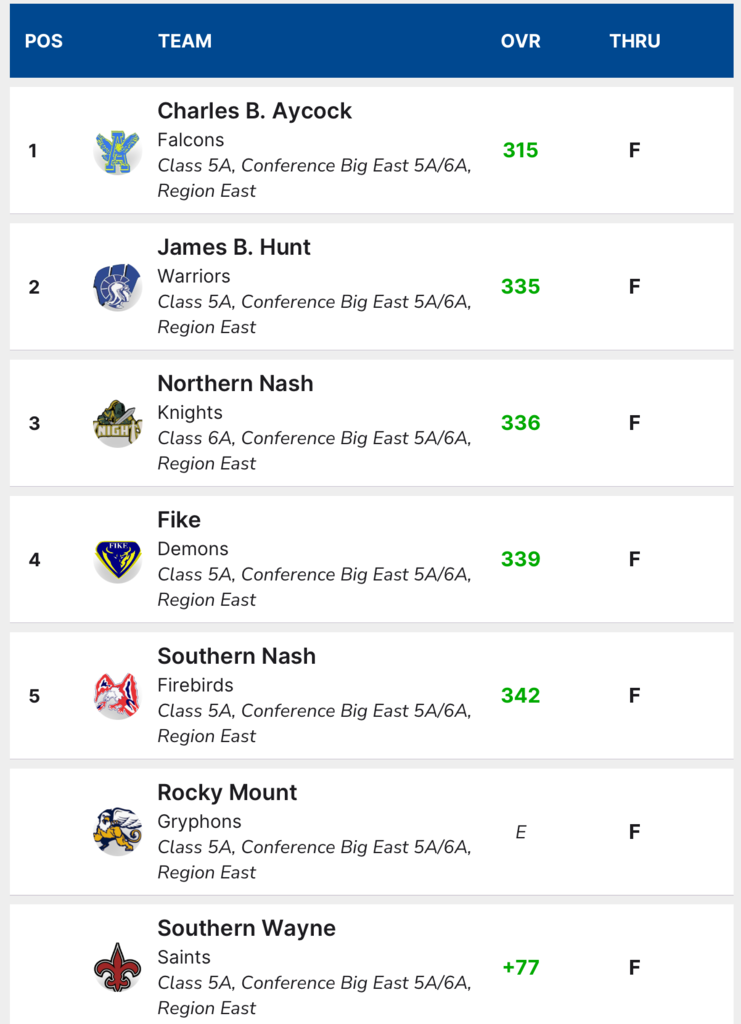Select the Southern Nash team name
The image size is (741, 1024).
coord(236,656)
